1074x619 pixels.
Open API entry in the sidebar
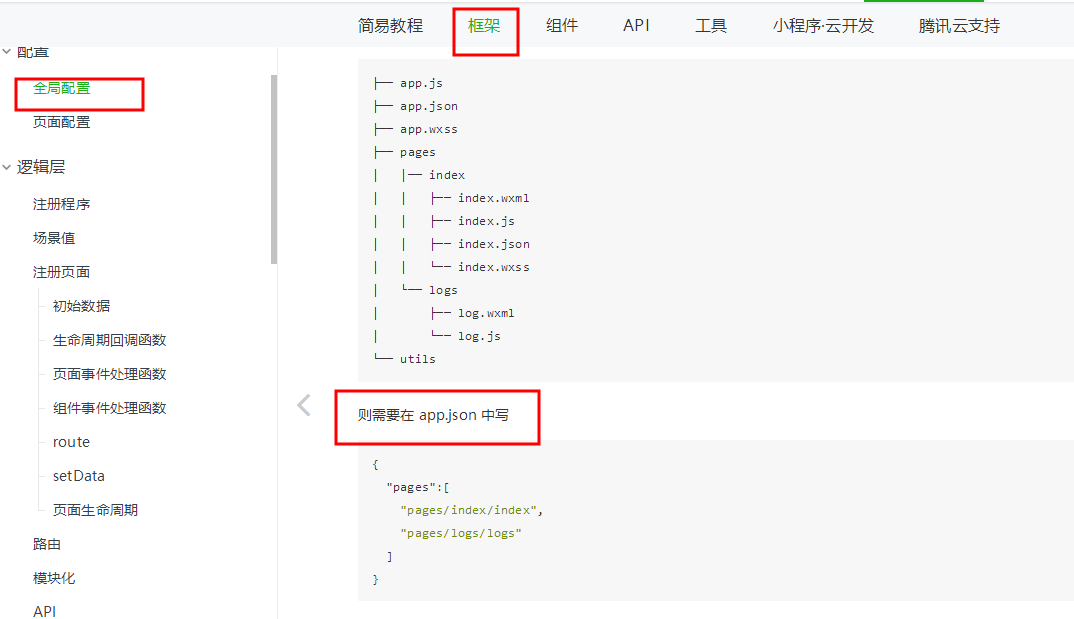[x=45, y=611]
